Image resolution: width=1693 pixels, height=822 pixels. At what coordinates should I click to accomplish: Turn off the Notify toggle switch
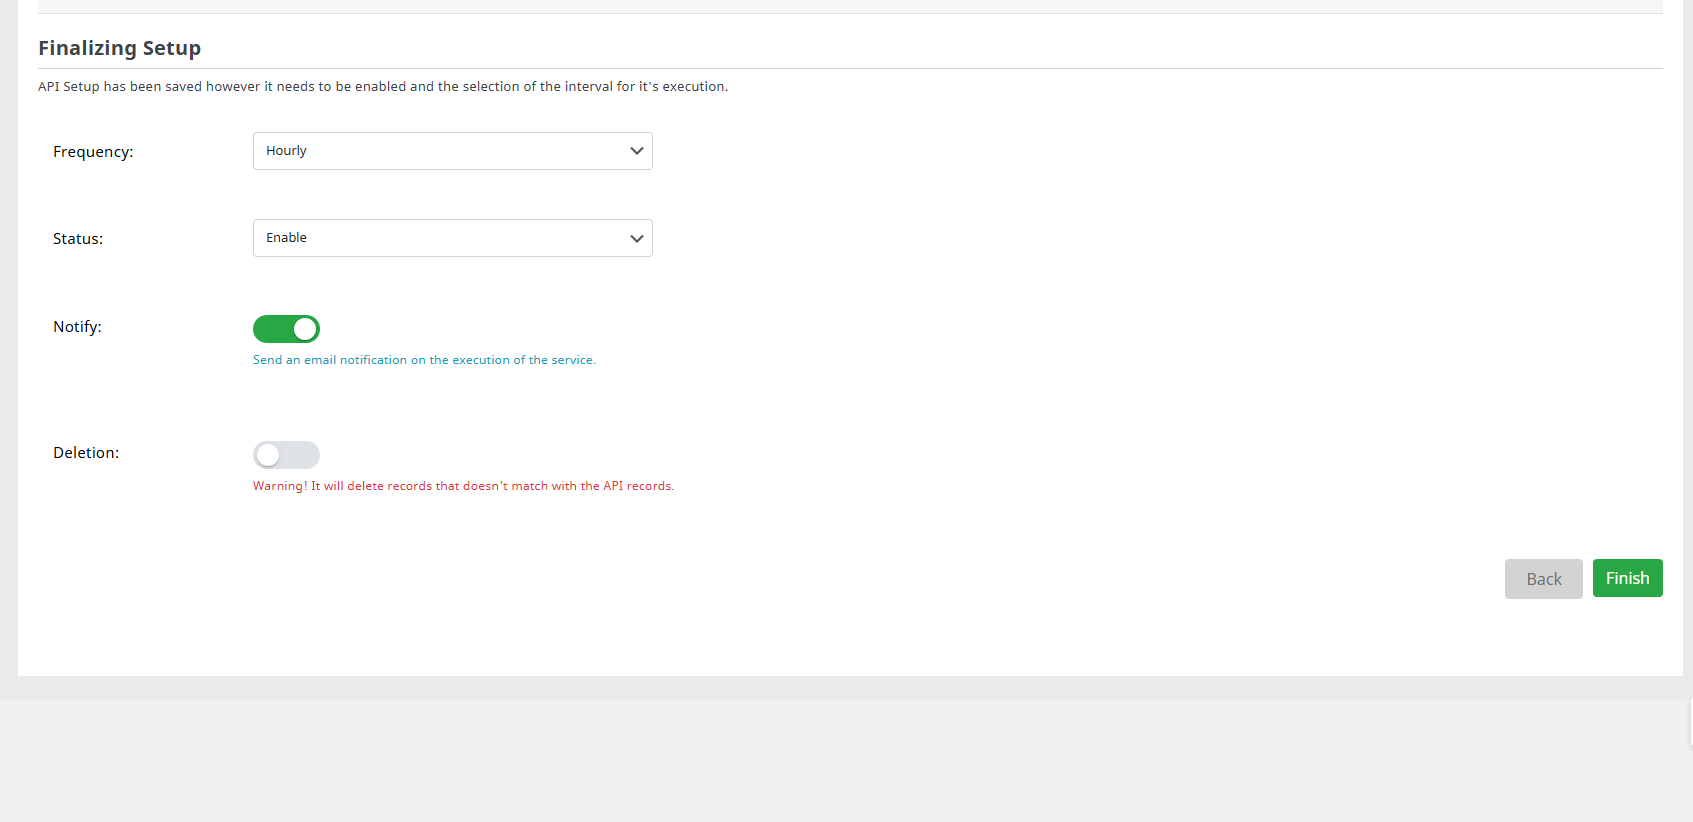pos(286,329)
